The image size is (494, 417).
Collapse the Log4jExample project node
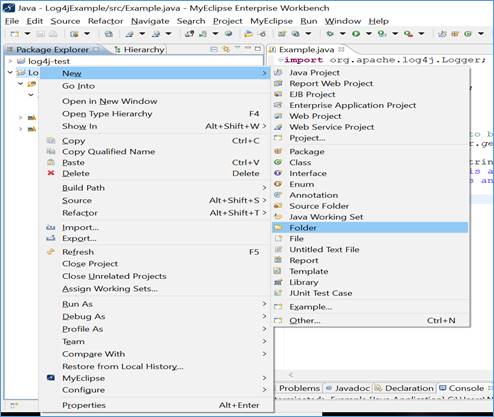(x=10, y=72)
